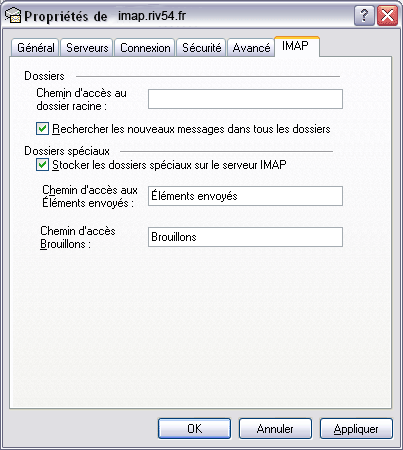
Task: Toggle Stocker les dossiers spéciaux checkbox
Action: point(42,165)
